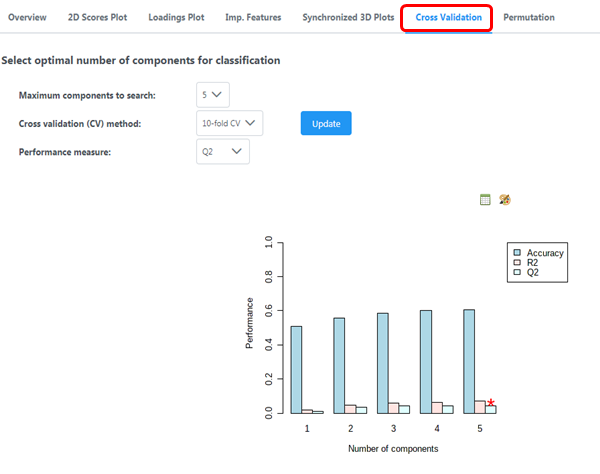
Task: Click the red star marker on plot
Action: pyautogui.click(x=491, y=402)
